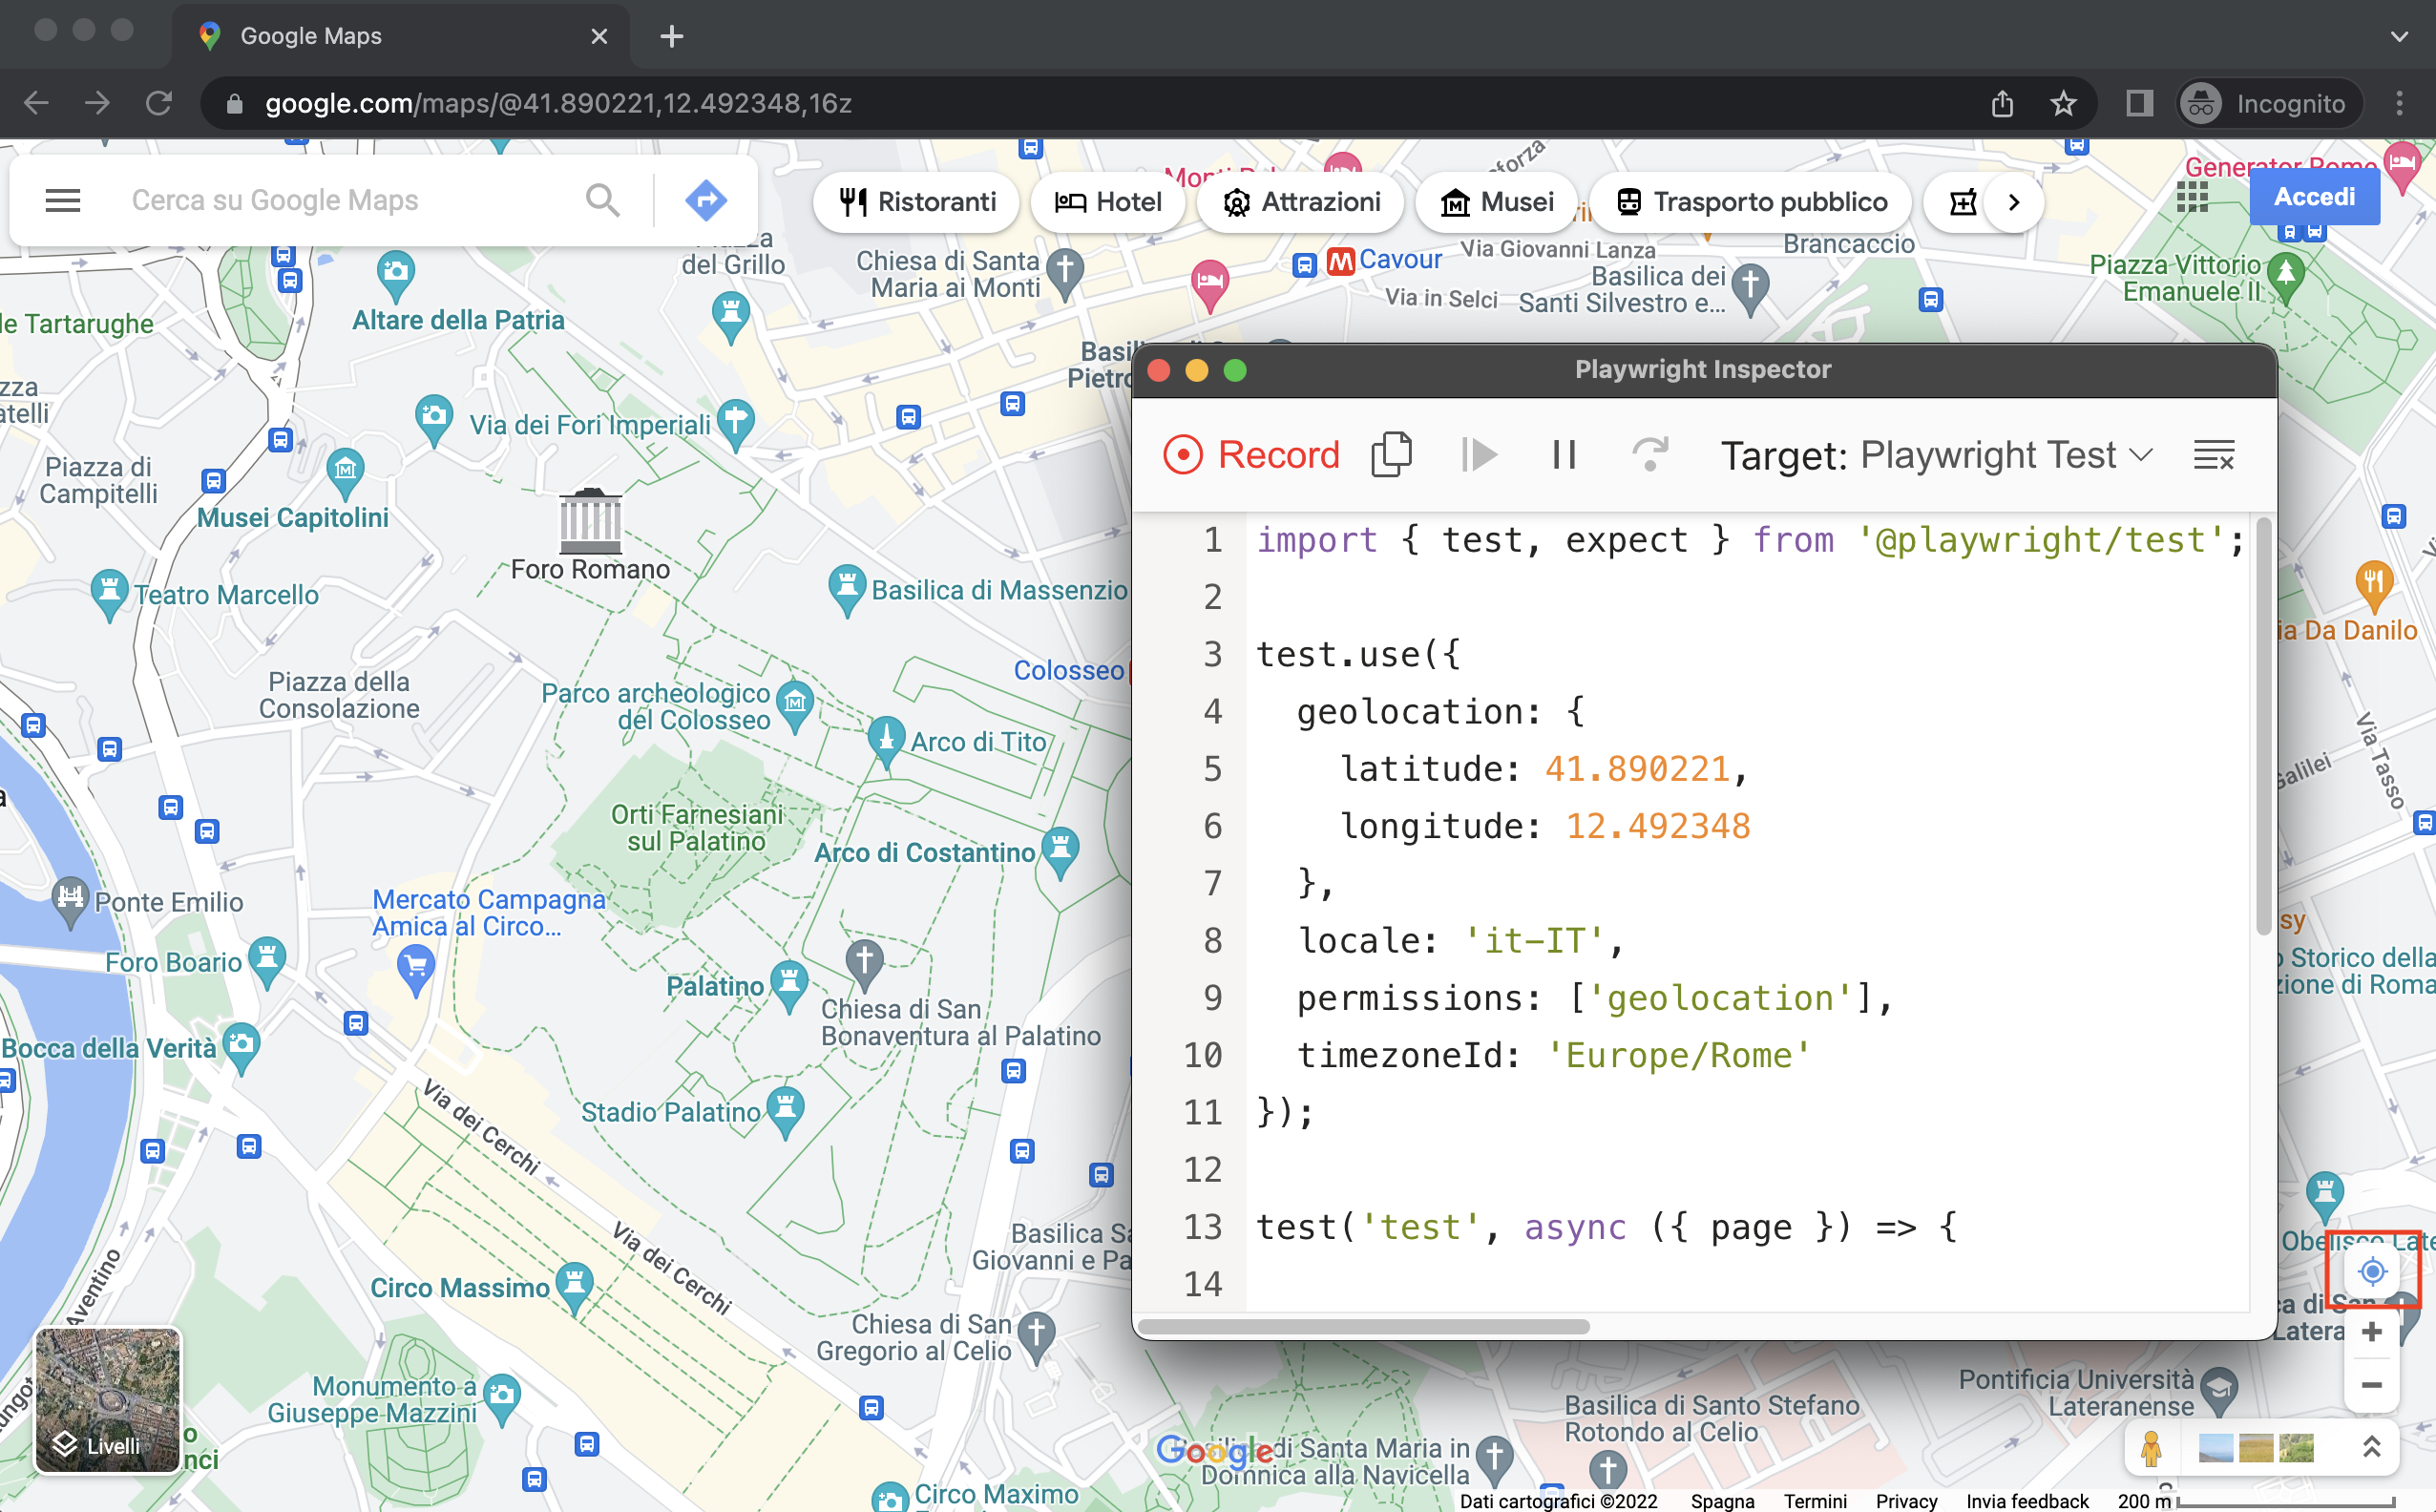Image resolution: width=2436 pixels, height=1512 pixels.
Task: Pause script in Playwright Inspector
Action: (x=1564, y=455)
